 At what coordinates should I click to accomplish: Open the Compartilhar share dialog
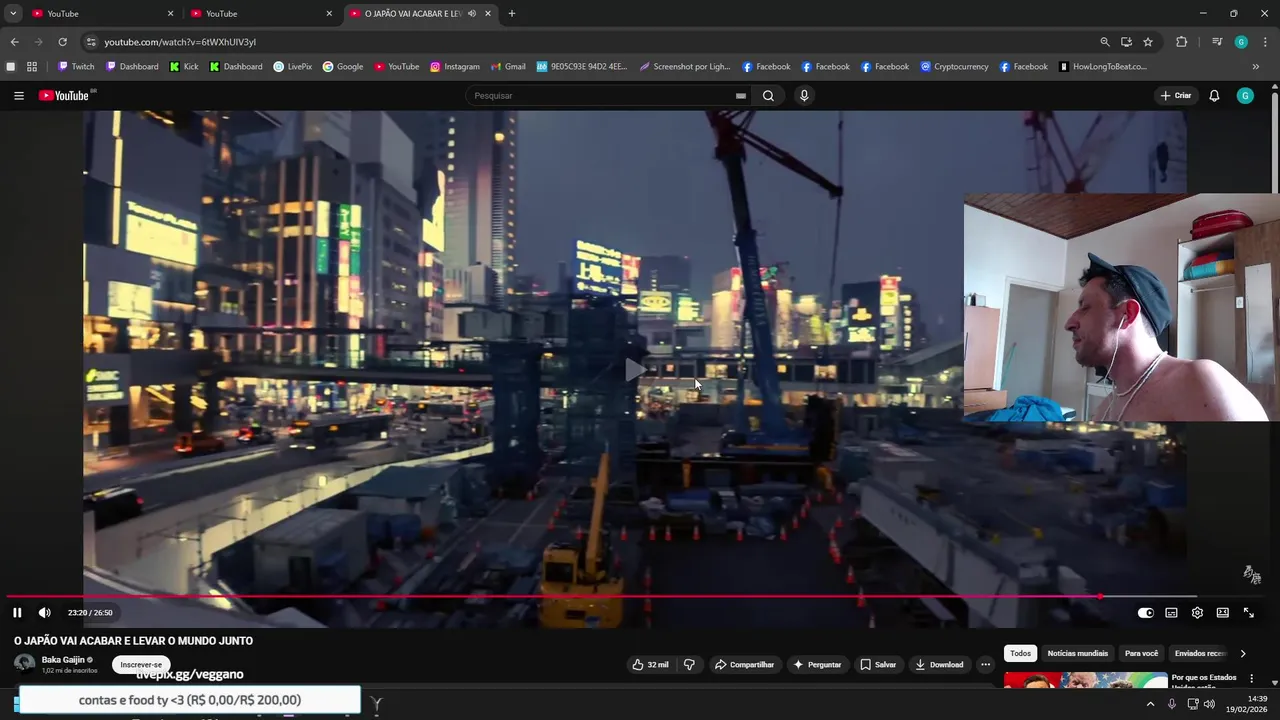tap(744, 664)
